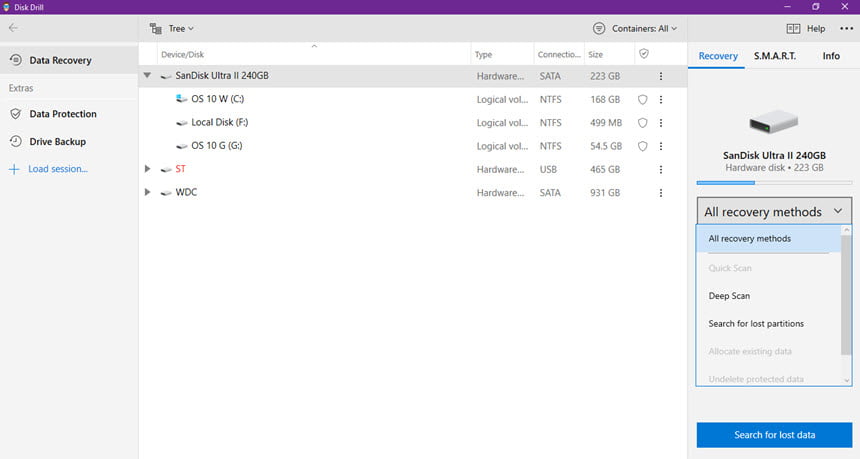860x459 pixels.
Task: Switch to the Recovery tab
Action: click(x=717, y=56)
